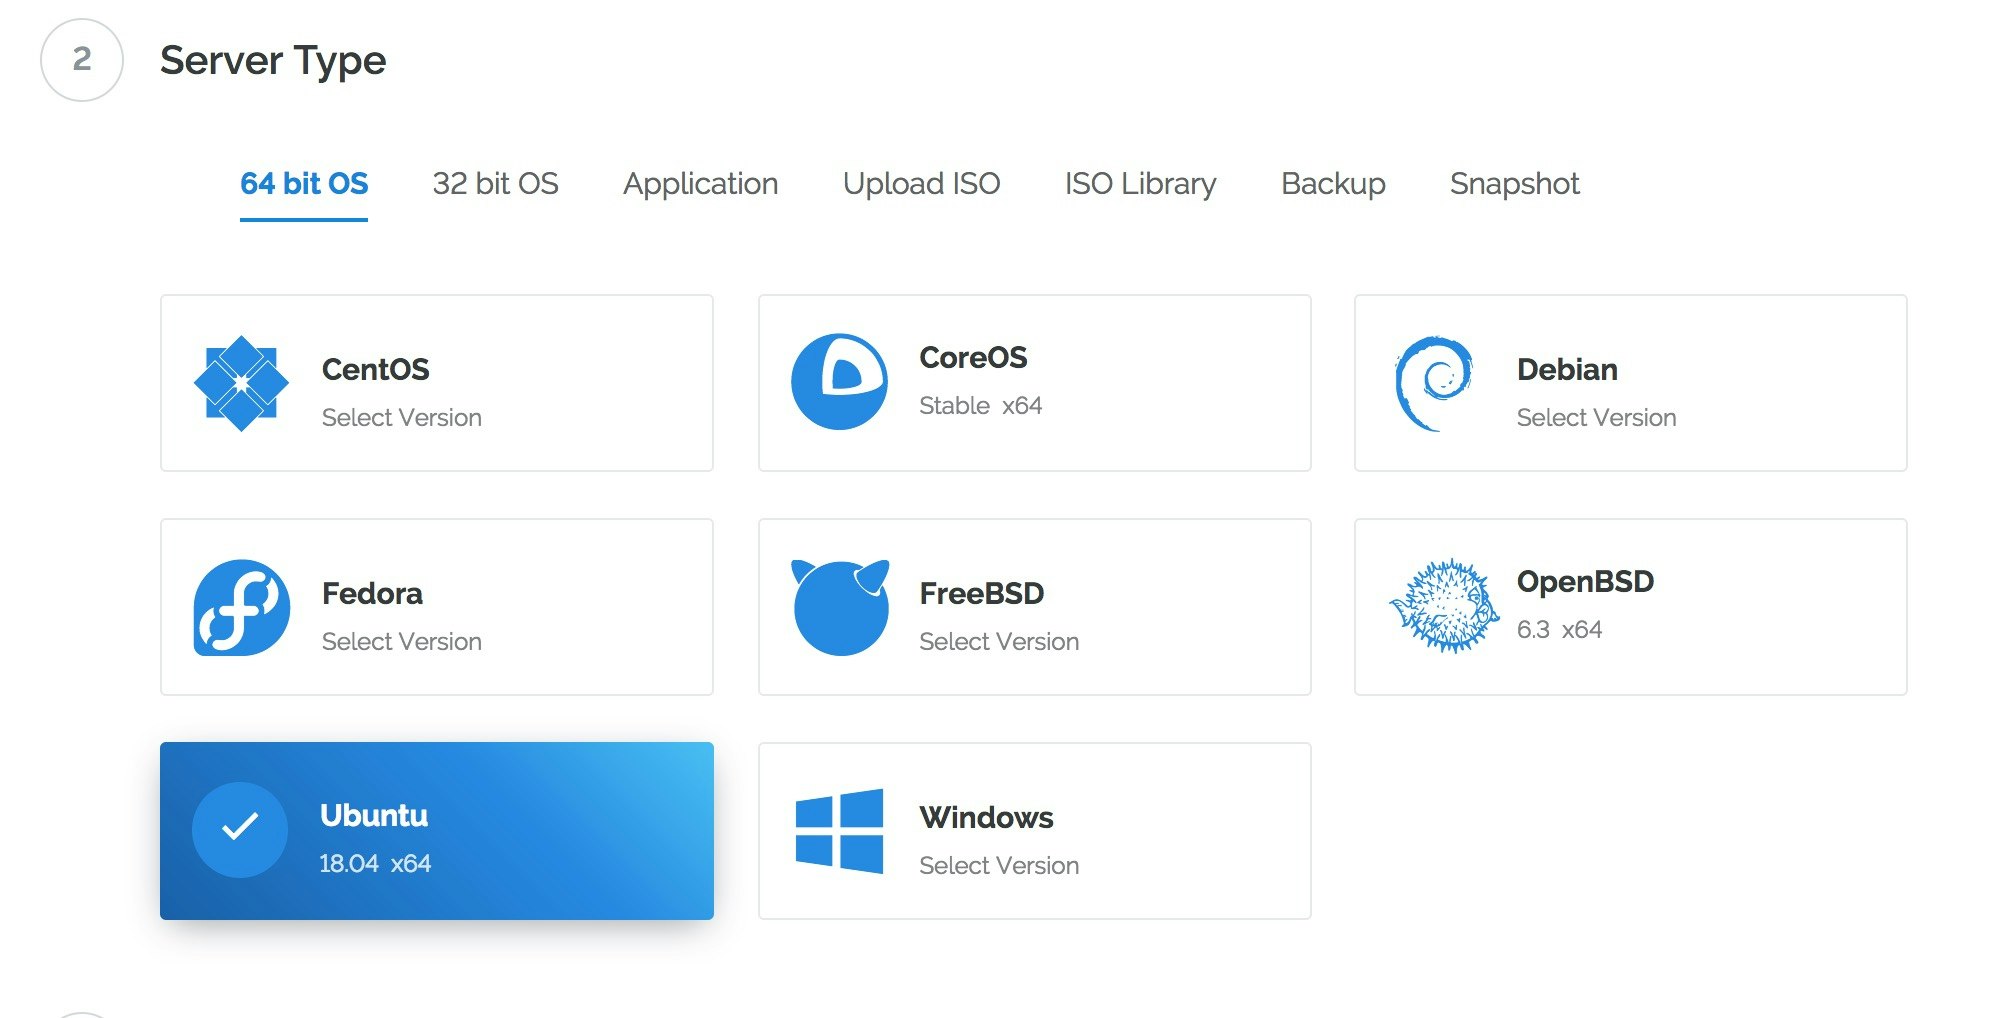
Task: Select the CoreOS Stable x64 label
Action: 980,405
